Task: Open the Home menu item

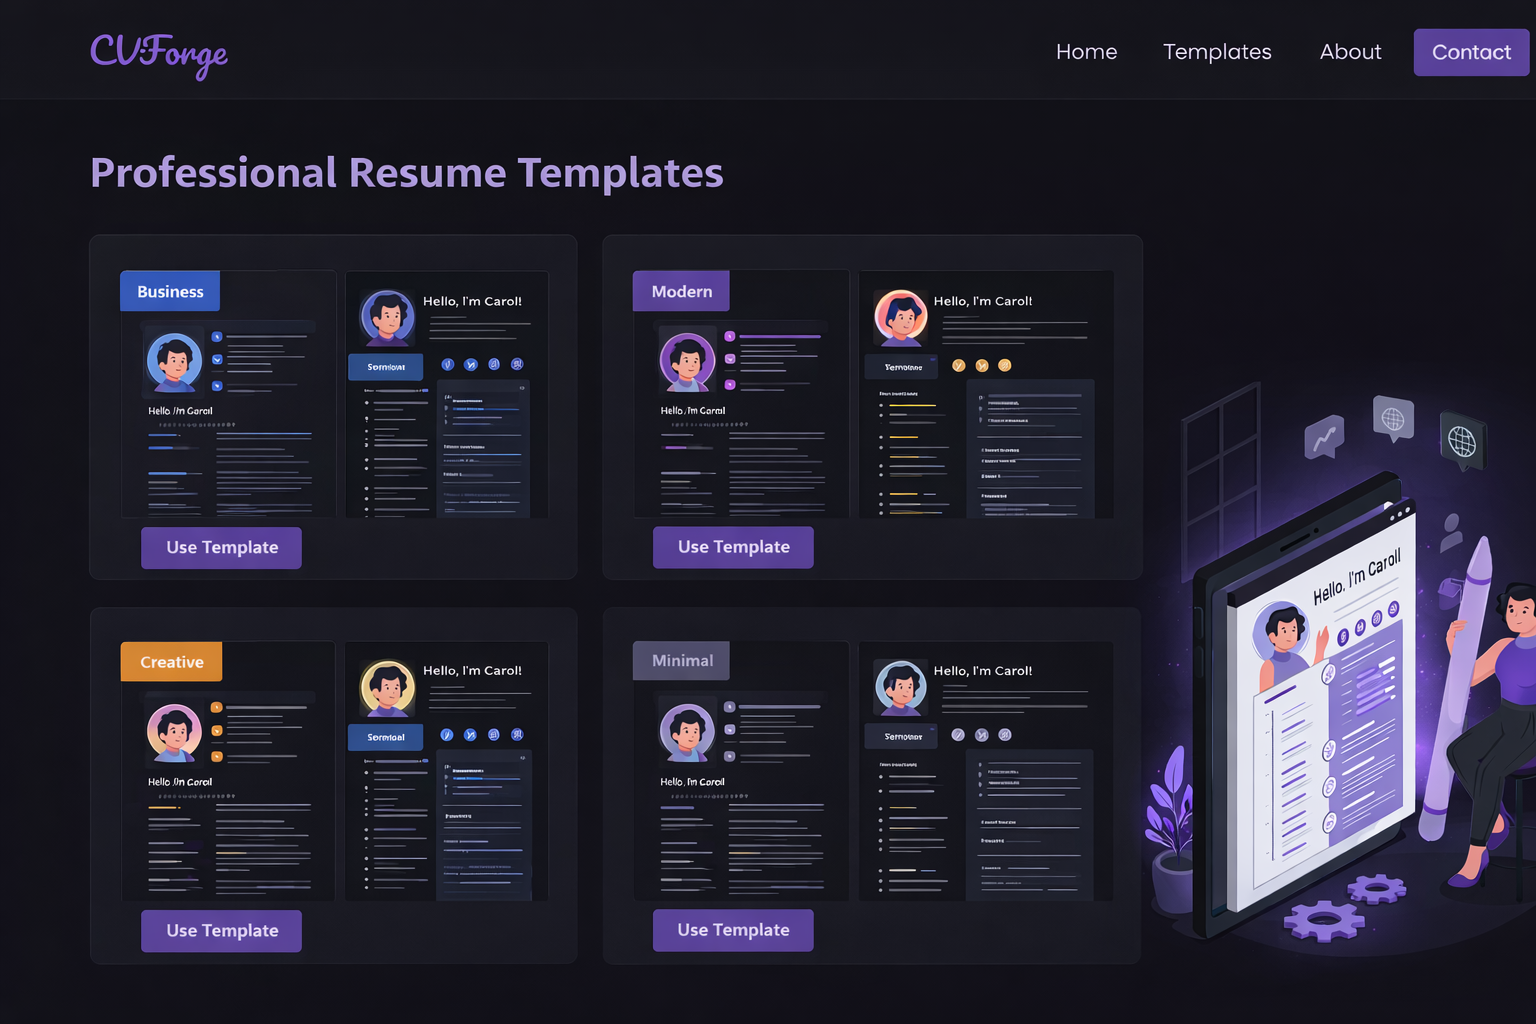Action: tap(1086, 52)
